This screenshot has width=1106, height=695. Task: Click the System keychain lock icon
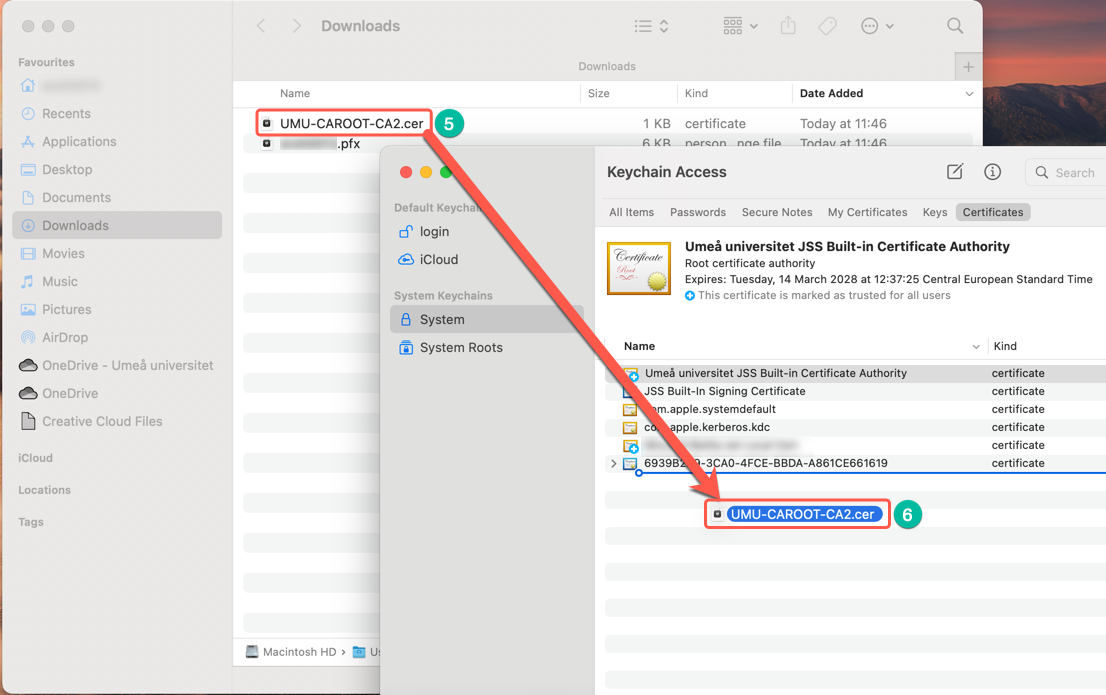[406, 320]
